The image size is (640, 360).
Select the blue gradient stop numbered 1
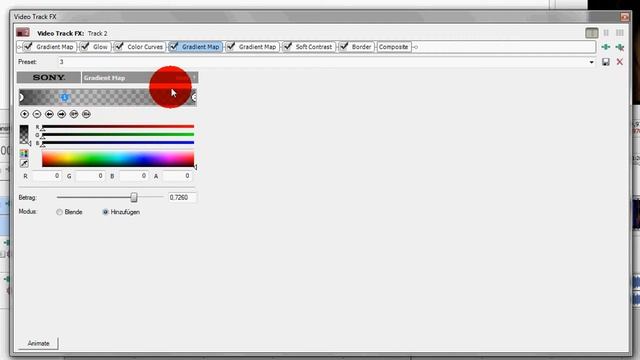click(x=64, y=98)
